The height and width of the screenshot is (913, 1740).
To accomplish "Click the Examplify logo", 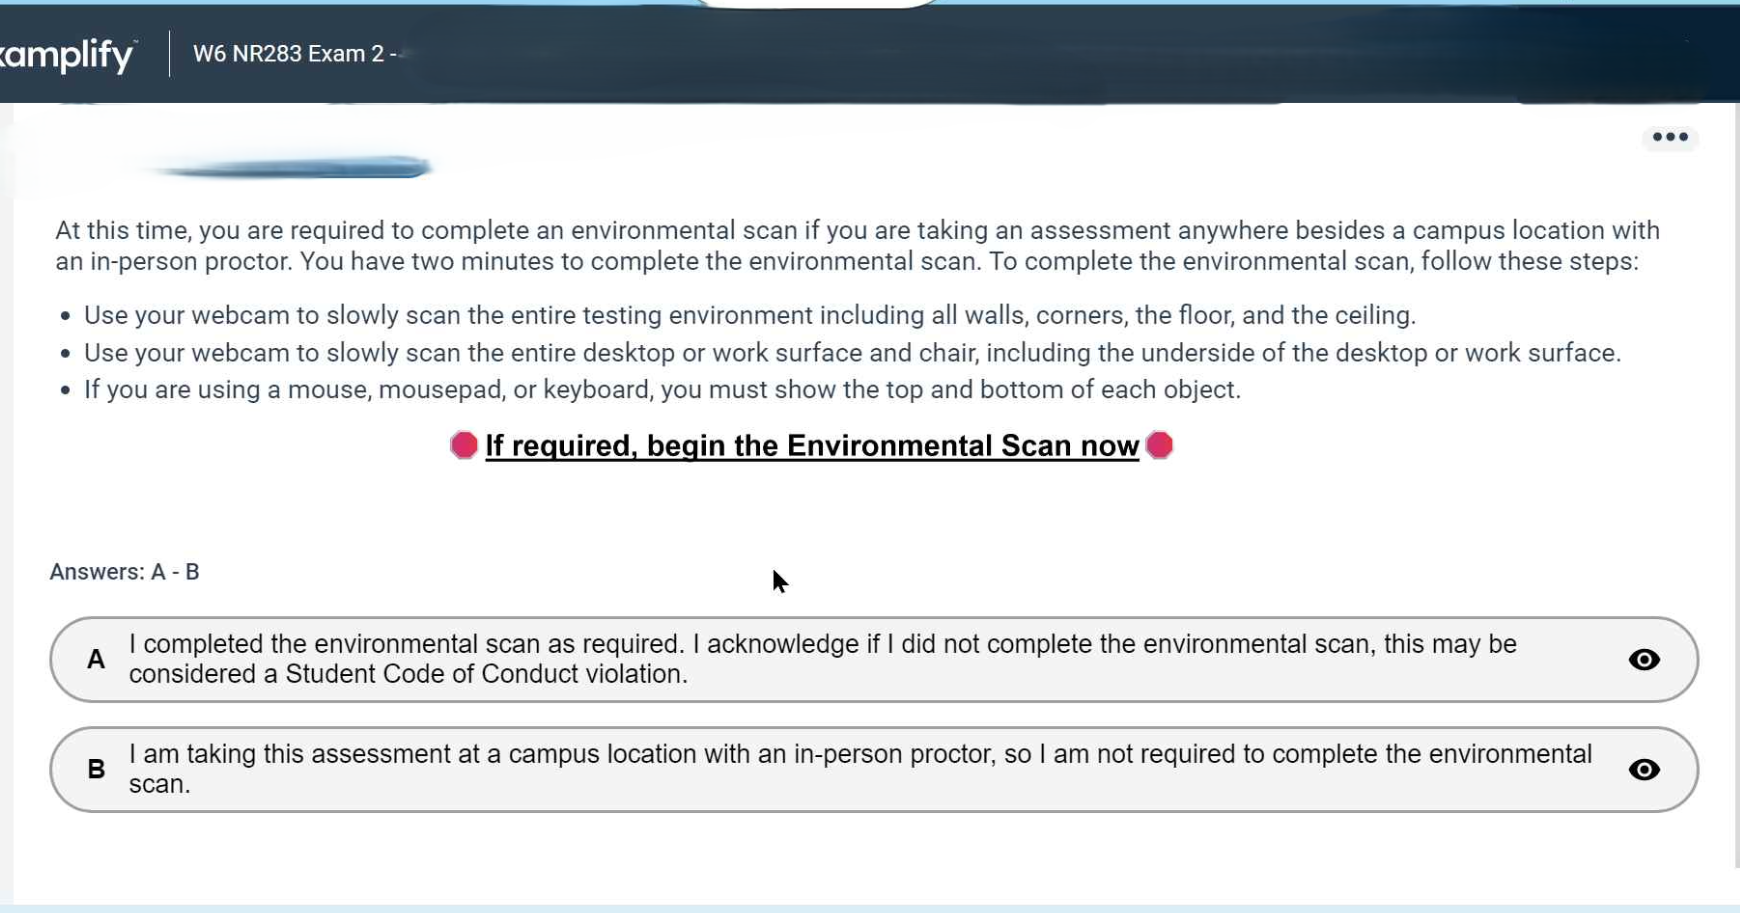I will click(x=66, y=54).
